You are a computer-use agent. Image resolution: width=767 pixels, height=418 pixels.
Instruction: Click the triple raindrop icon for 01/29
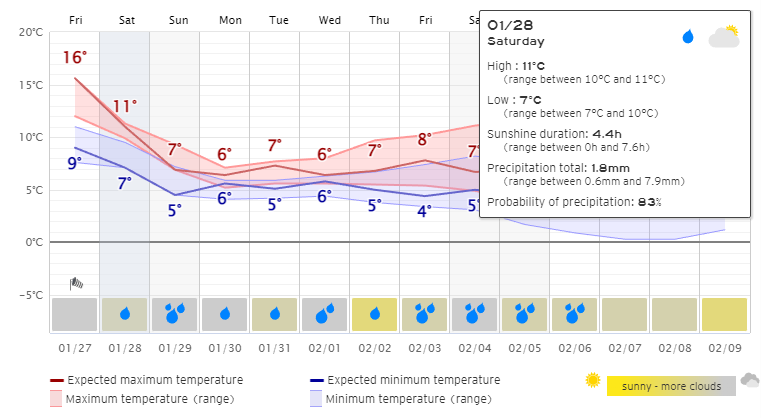pos(175,313)
